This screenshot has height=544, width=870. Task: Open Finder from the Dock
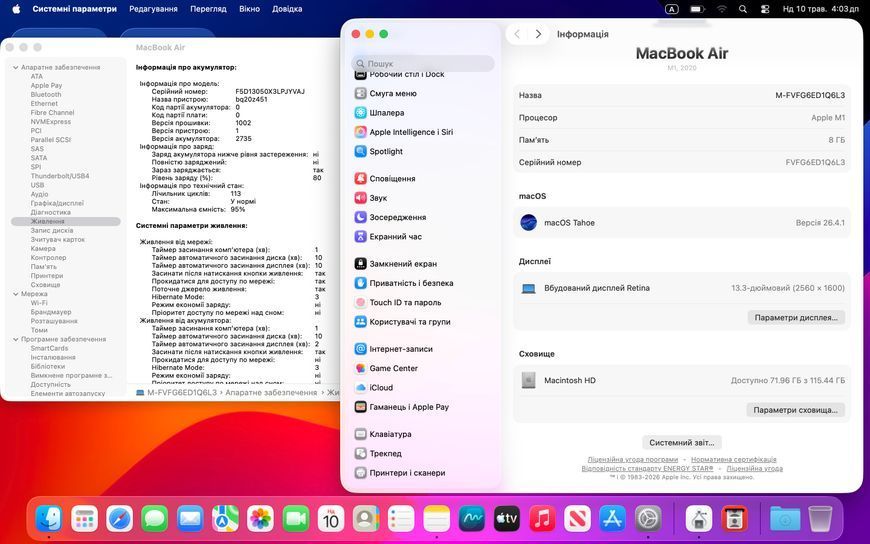click(x=49, y=519)
